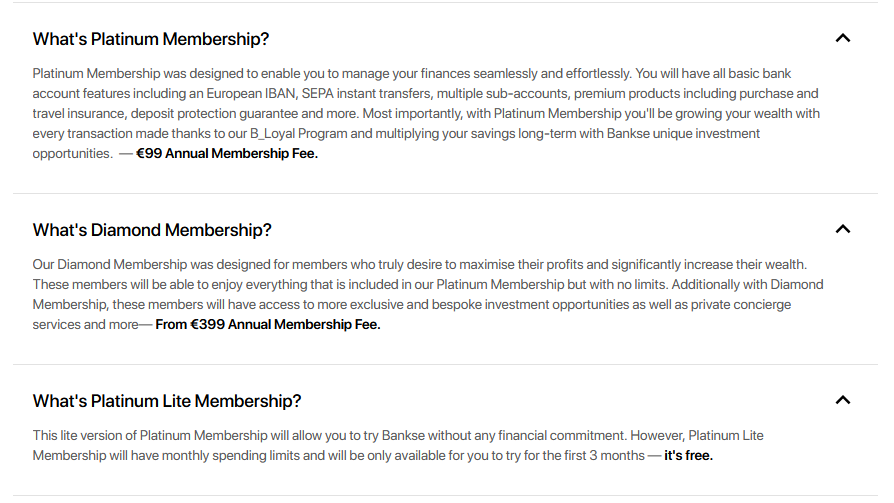The width and height of the screenshot is (894, 503).
Task: Collapse the Diamond Membership chevron arrow
Action: 842,229
